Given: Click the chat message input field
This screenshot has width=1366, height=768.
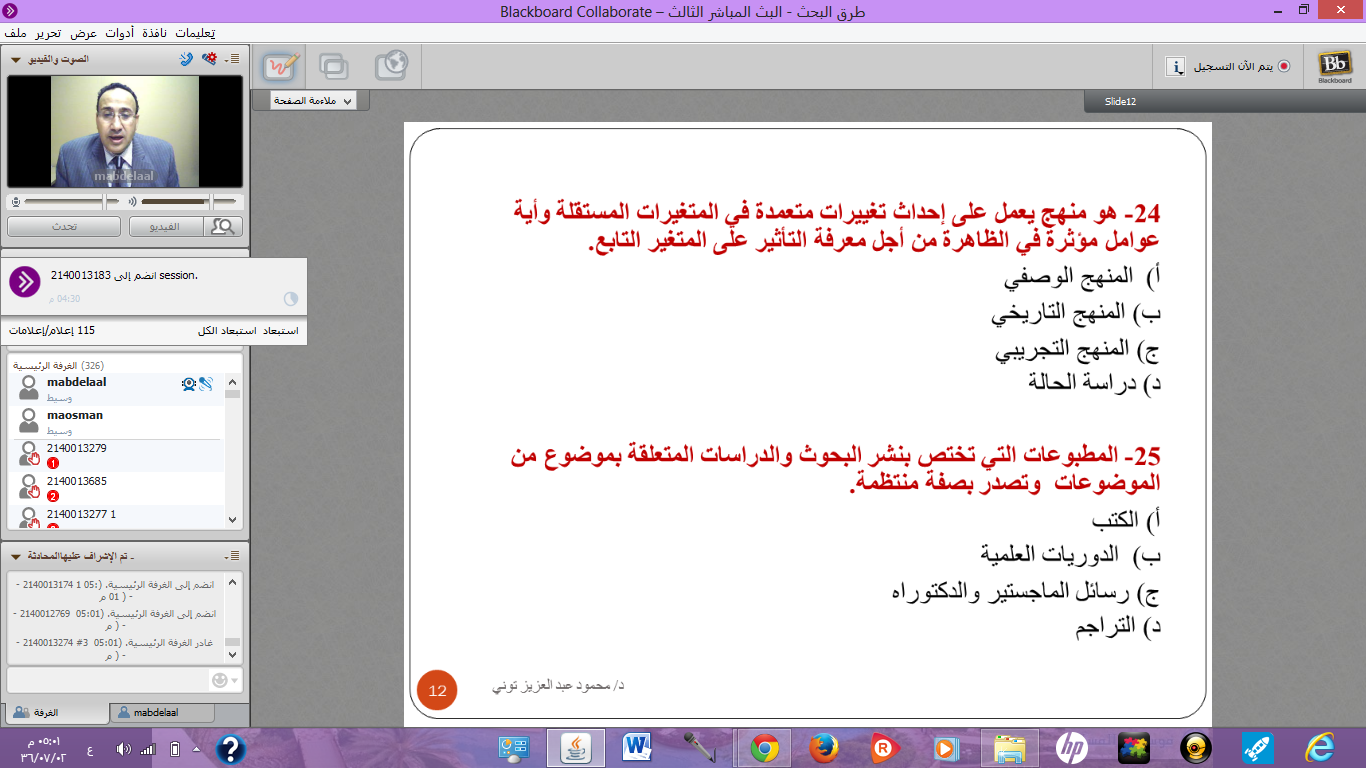Looking at the screenshot, I should (x=107, y=680).
